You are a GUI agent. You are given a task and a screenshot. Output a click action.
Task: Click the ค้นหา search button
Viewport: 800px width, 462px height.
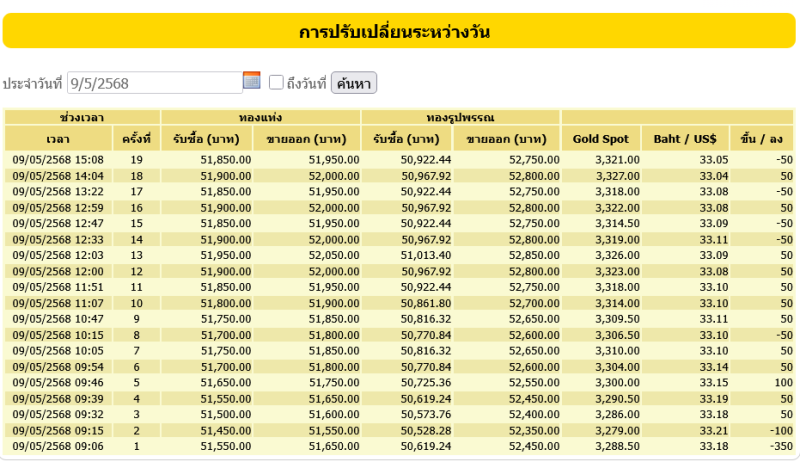(x=354, y=83)
